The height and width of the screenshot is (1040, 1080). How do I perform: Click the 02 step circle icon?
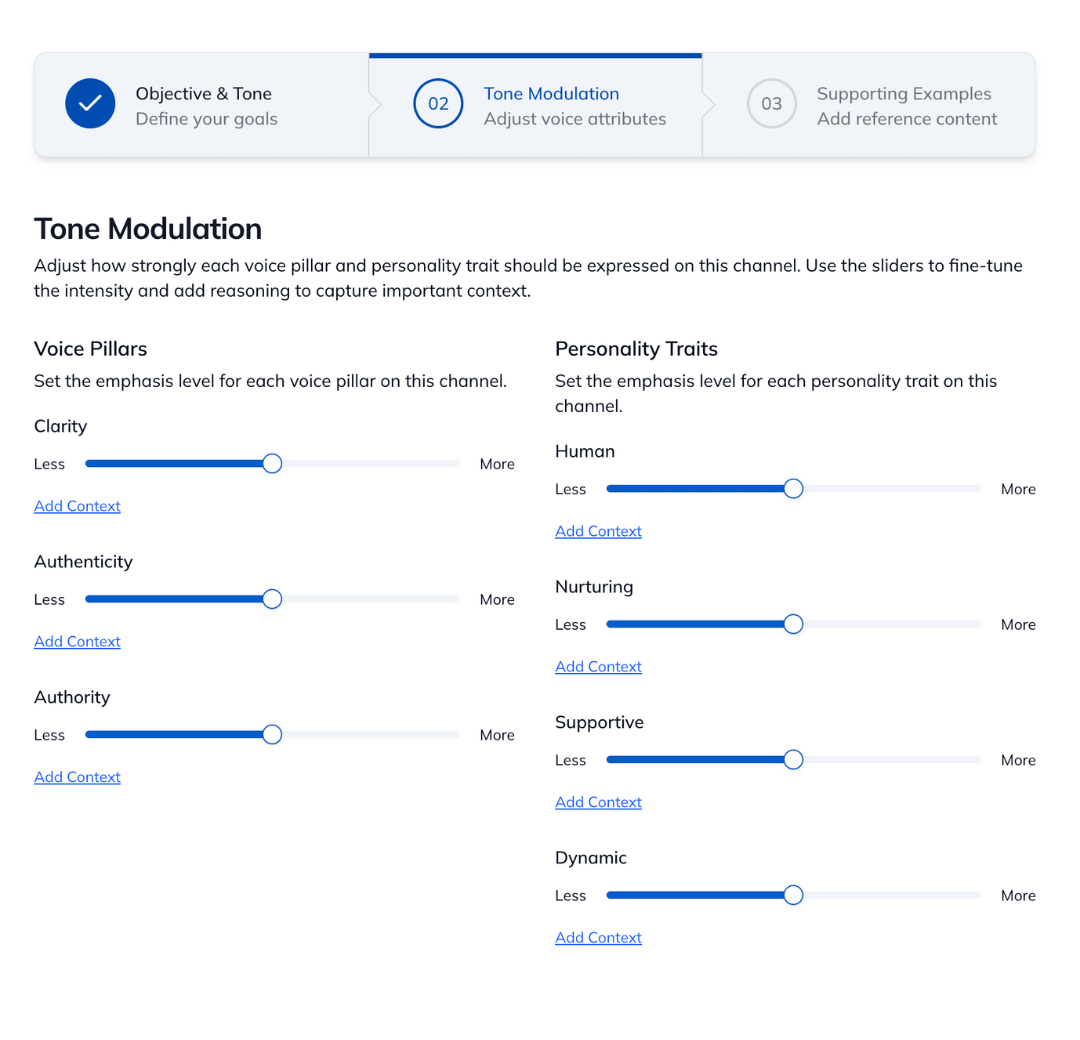point(438,104)
